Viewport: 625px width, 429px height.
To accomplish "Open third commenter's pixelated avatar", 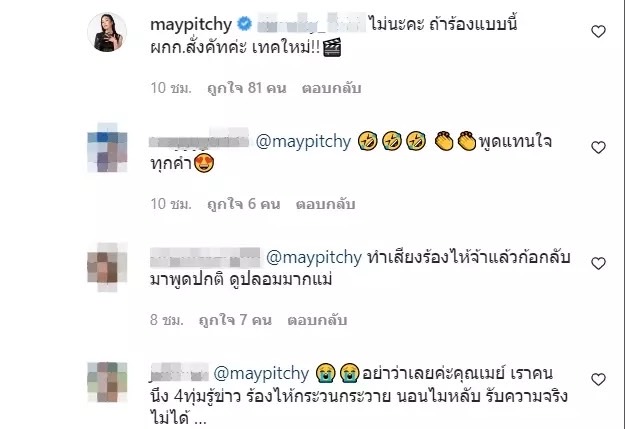I will (107, 266).
